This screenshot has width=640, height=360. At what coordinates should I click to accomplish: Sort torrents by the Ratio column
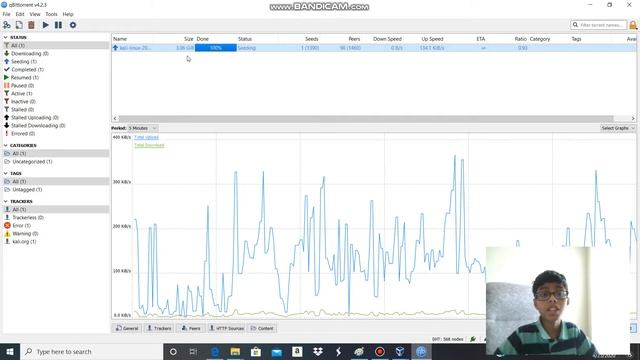point(520,39)
